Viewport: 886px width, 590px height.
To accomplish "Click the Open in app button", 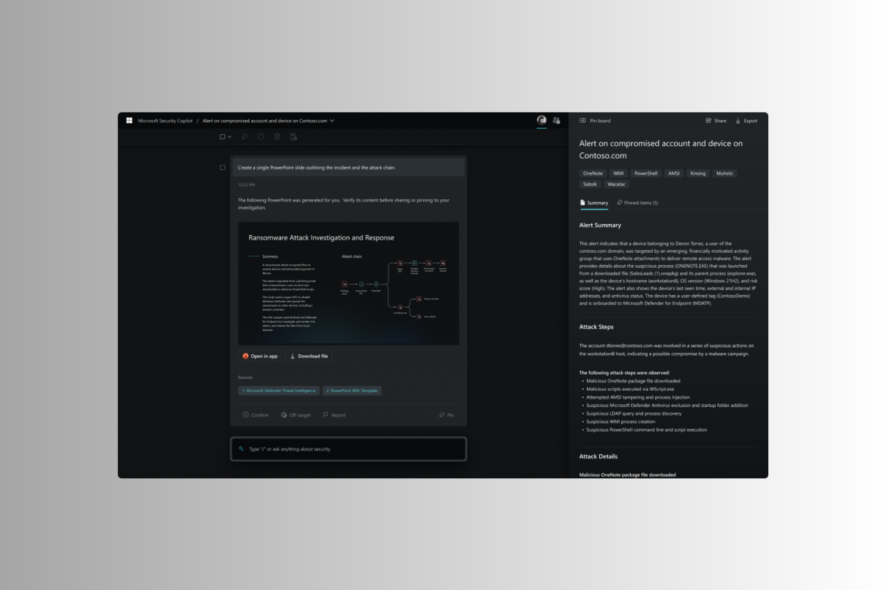I will click(x=260, y=356).
